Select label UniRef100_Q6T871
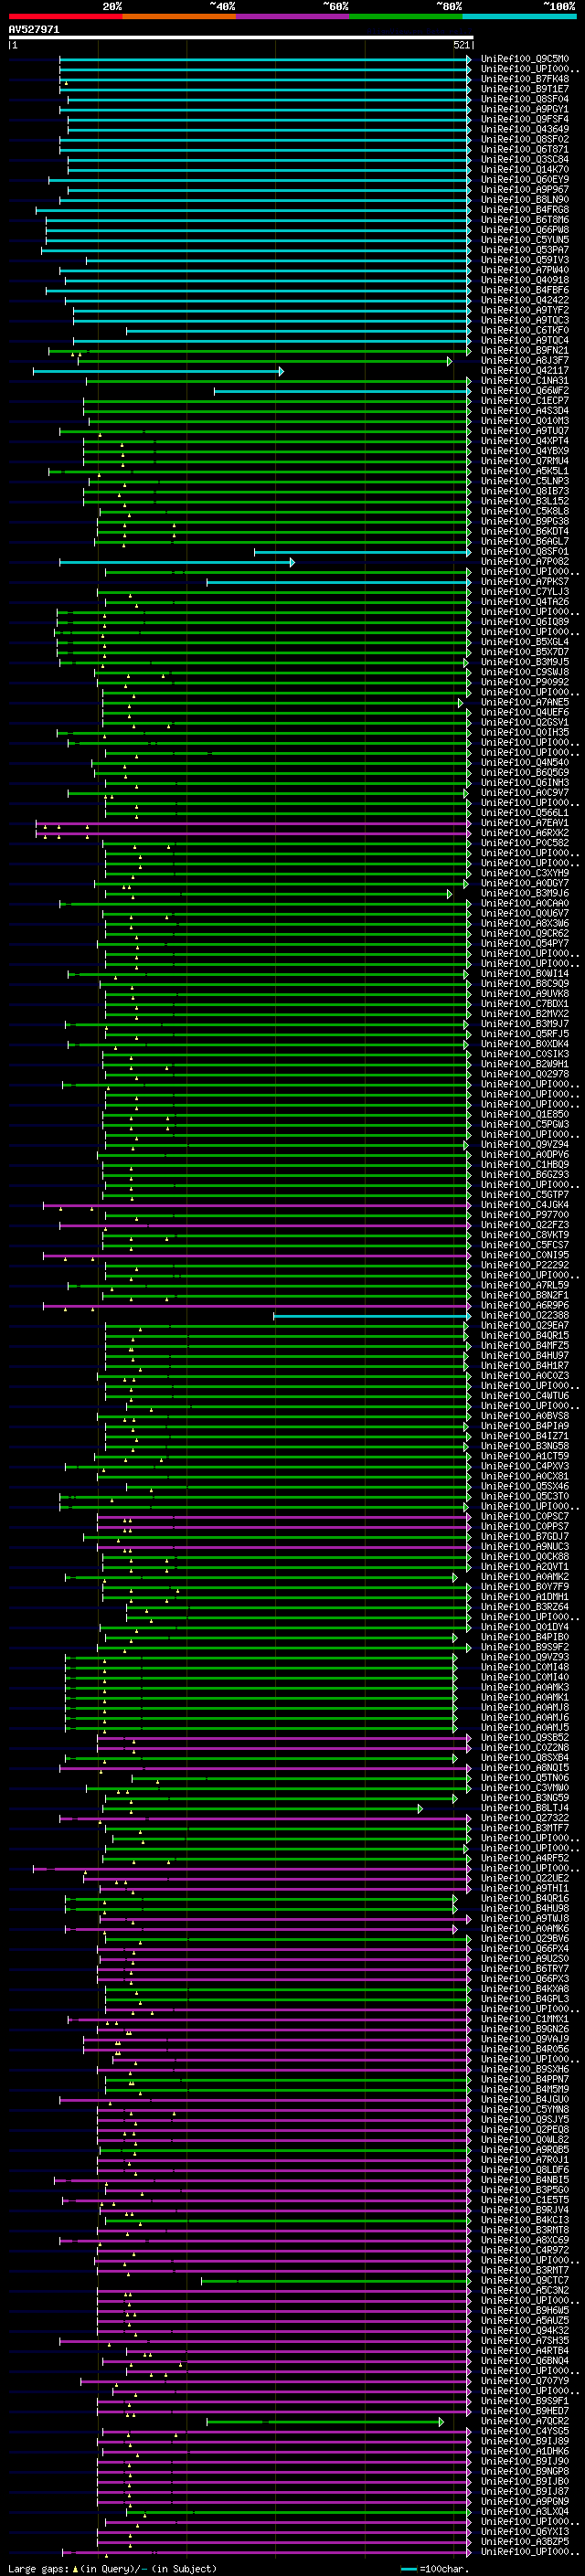Screen dimensions: 585x2576 coord(525,150)
